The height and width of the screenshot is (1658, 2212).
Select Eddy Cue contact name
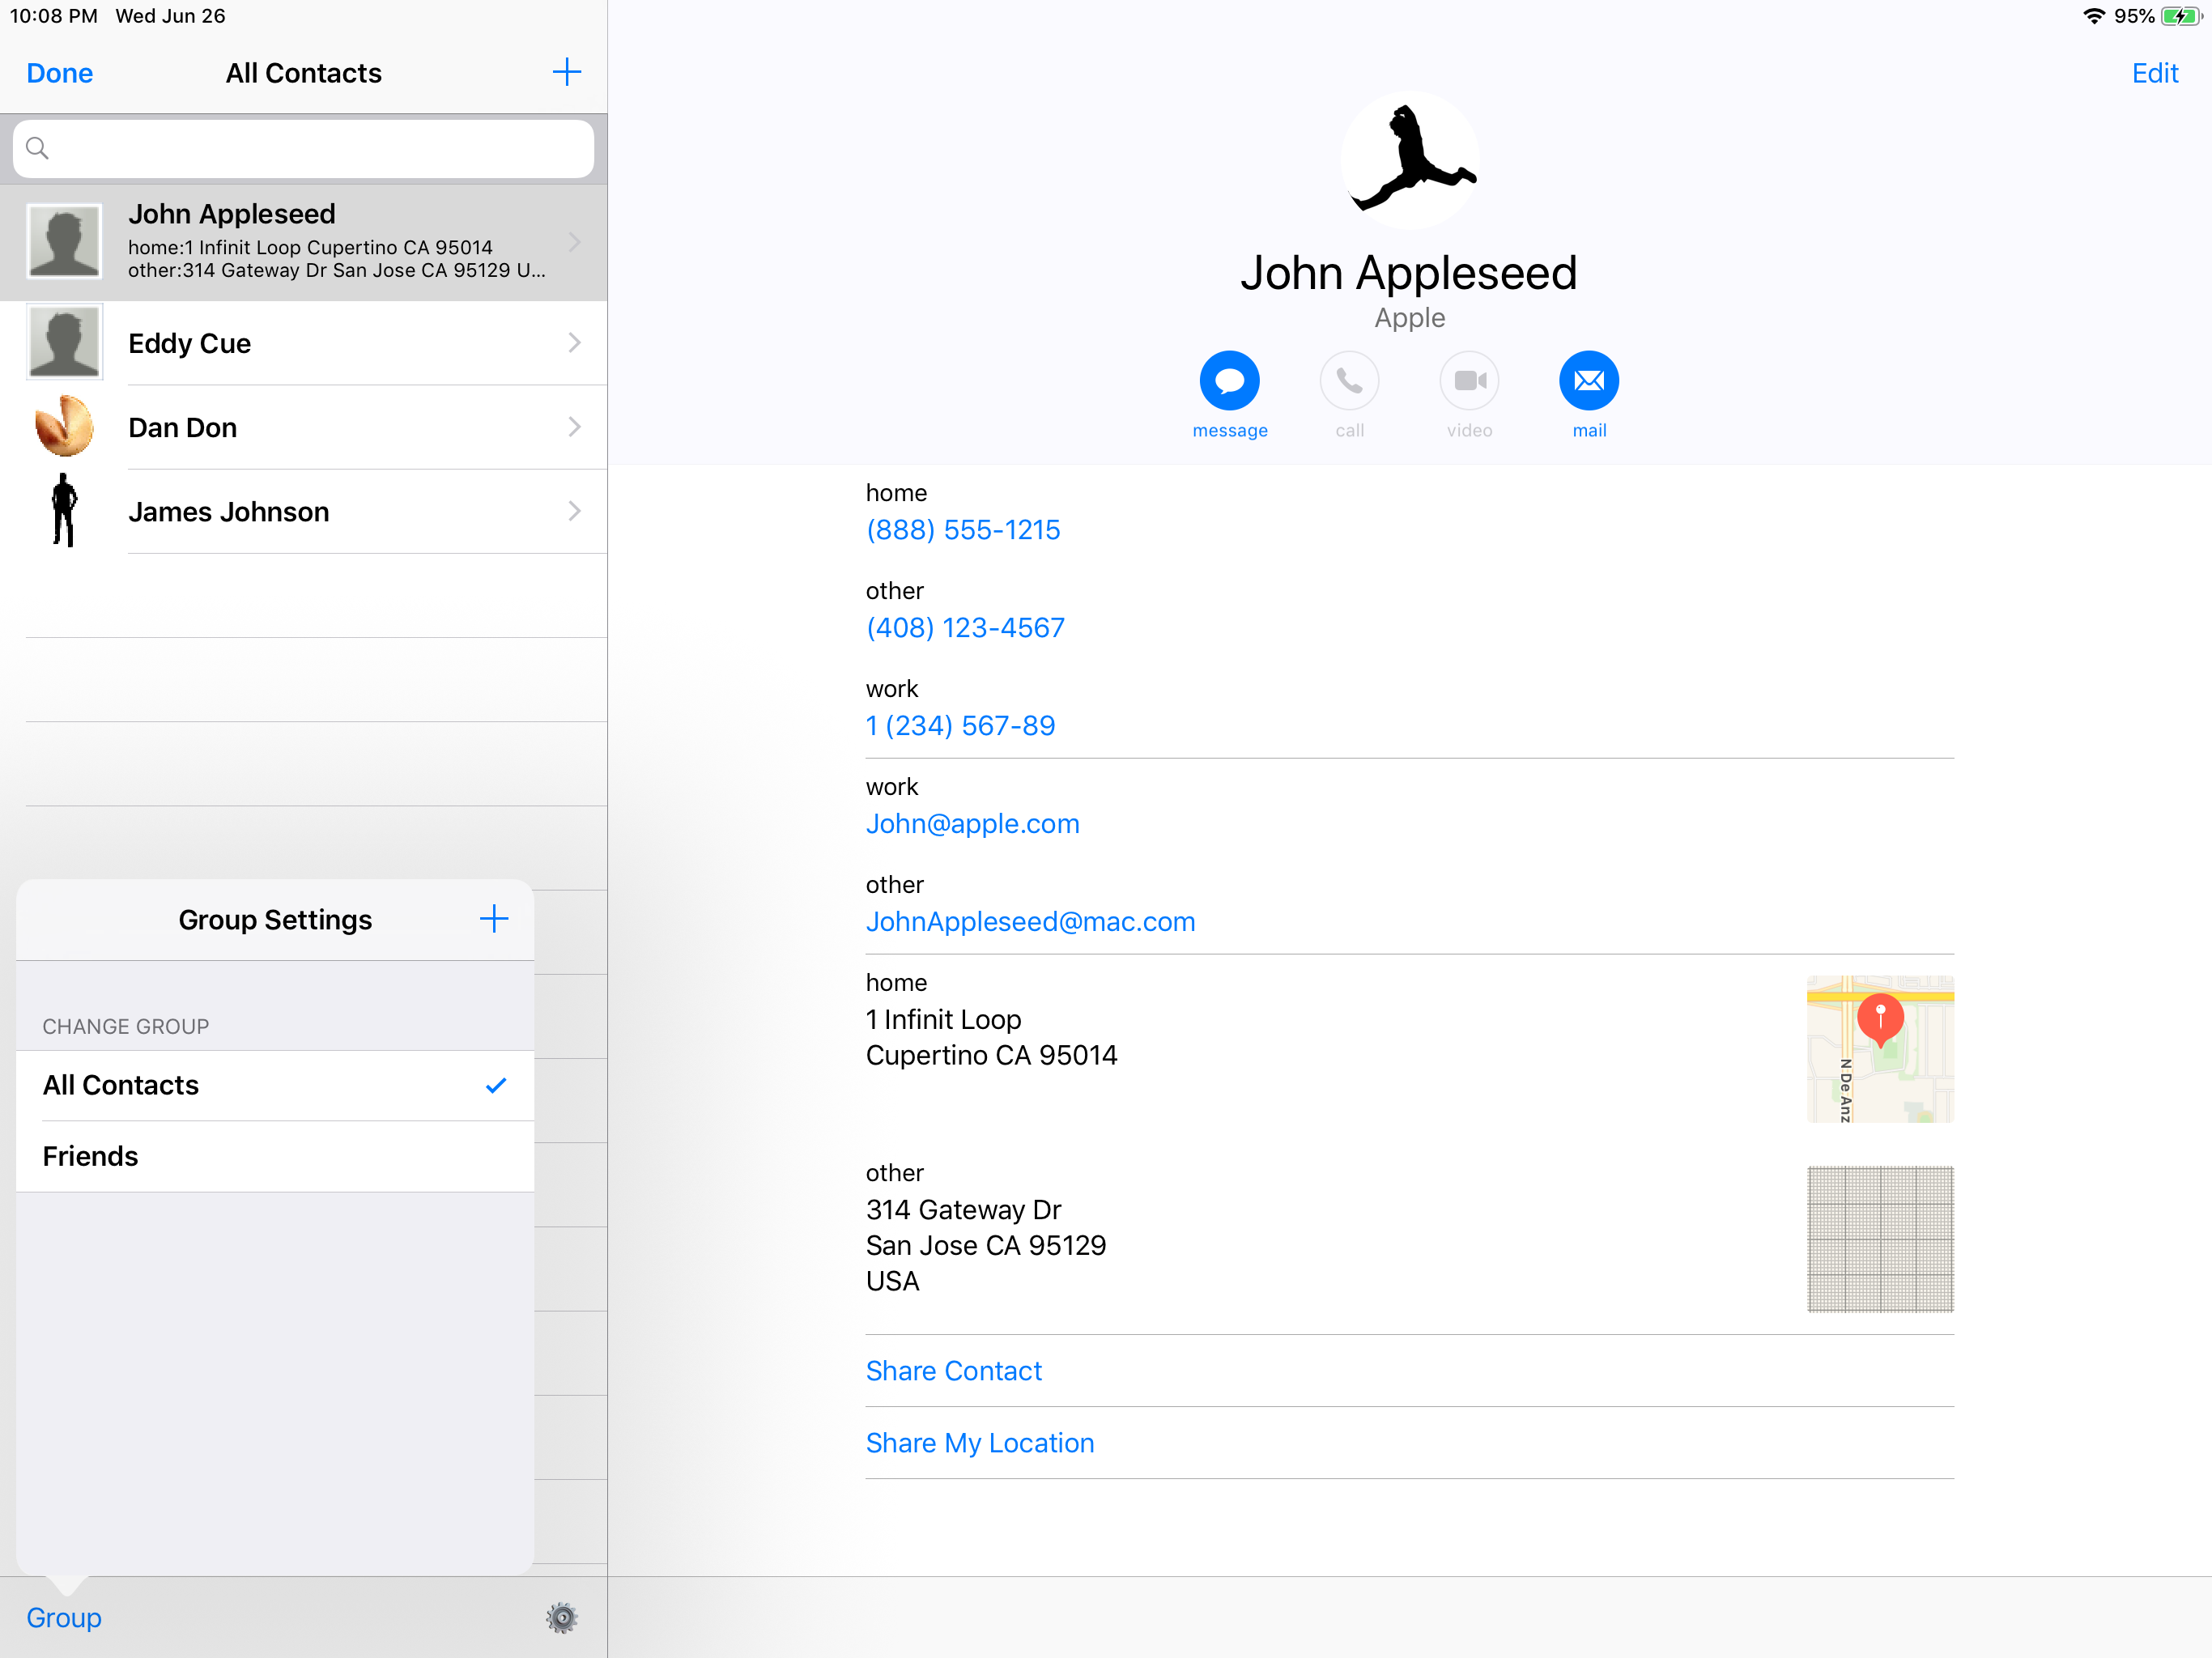(189, 343)
